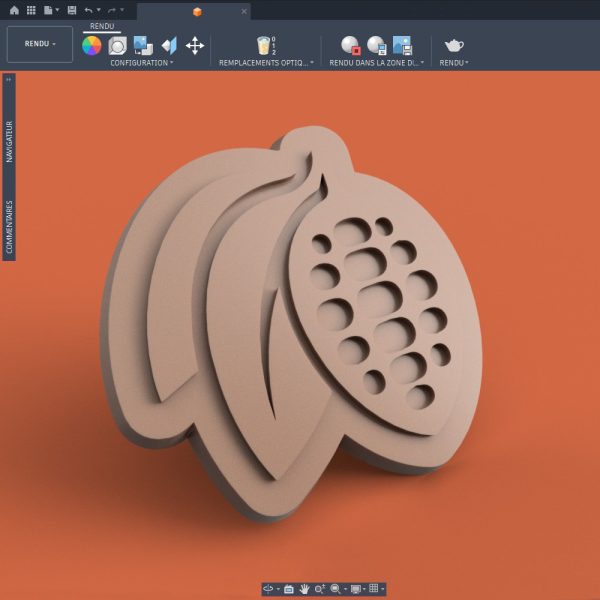The height and width of the screenshot is (600, 600).
Task: Open the COMMENTAIRES side panel
Action: 9,227
